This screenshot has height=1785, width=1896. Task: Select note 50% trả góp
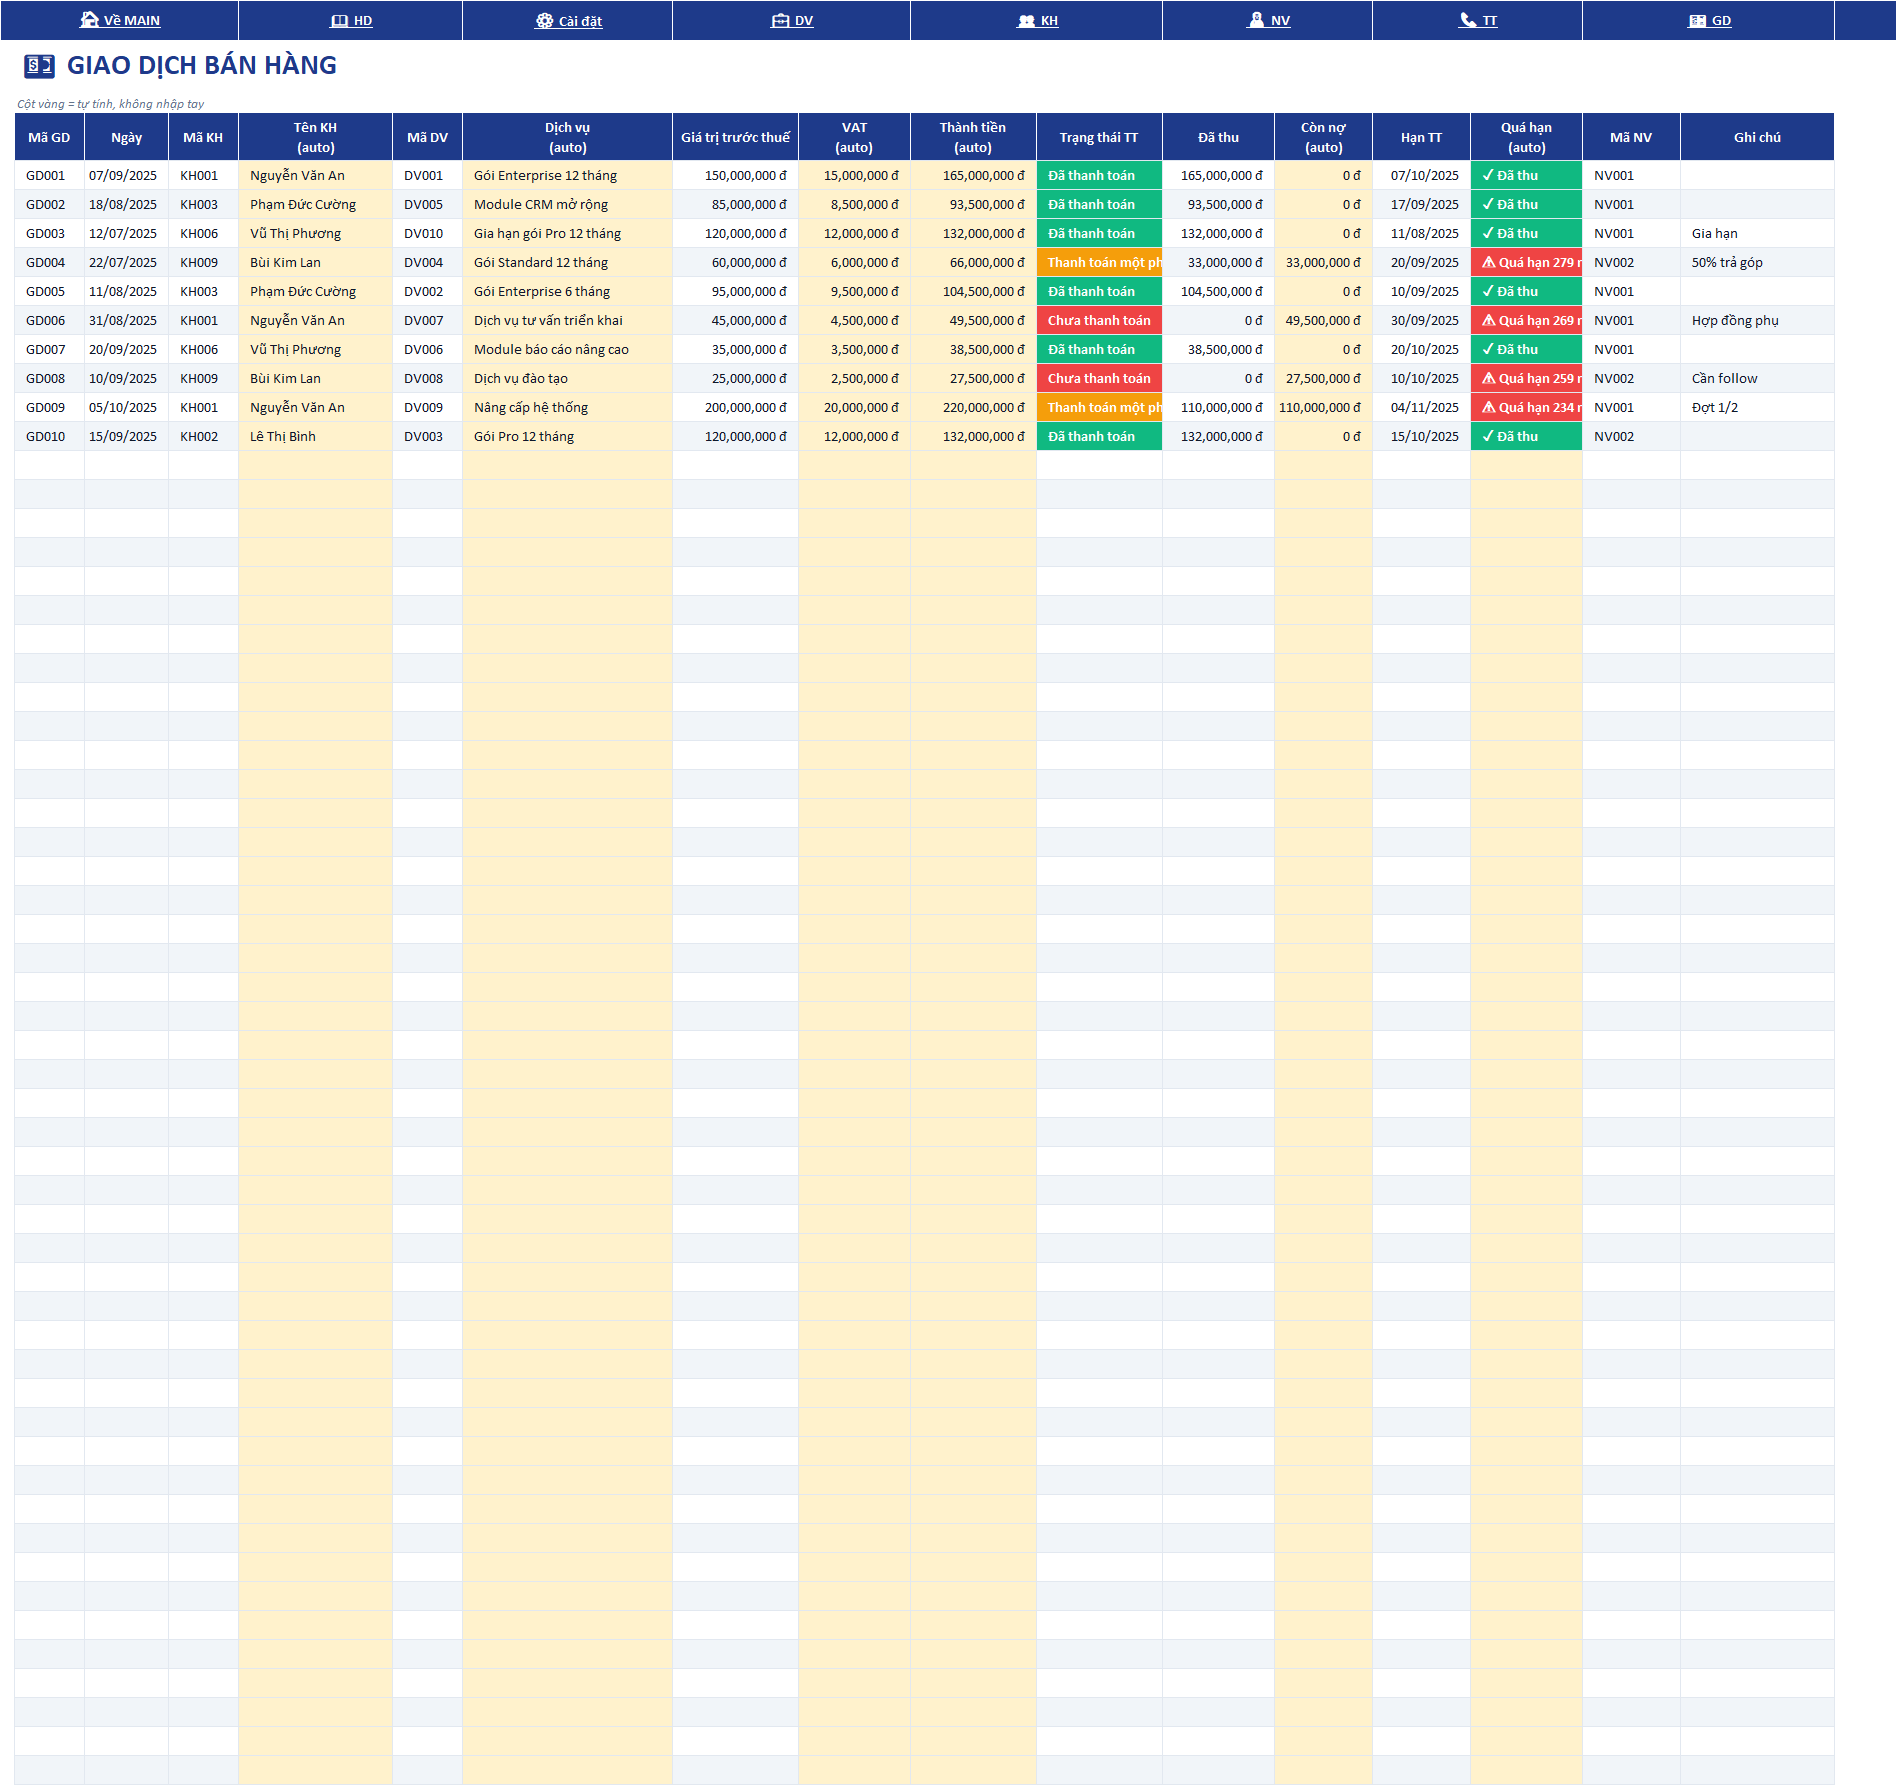[1757, 262]
